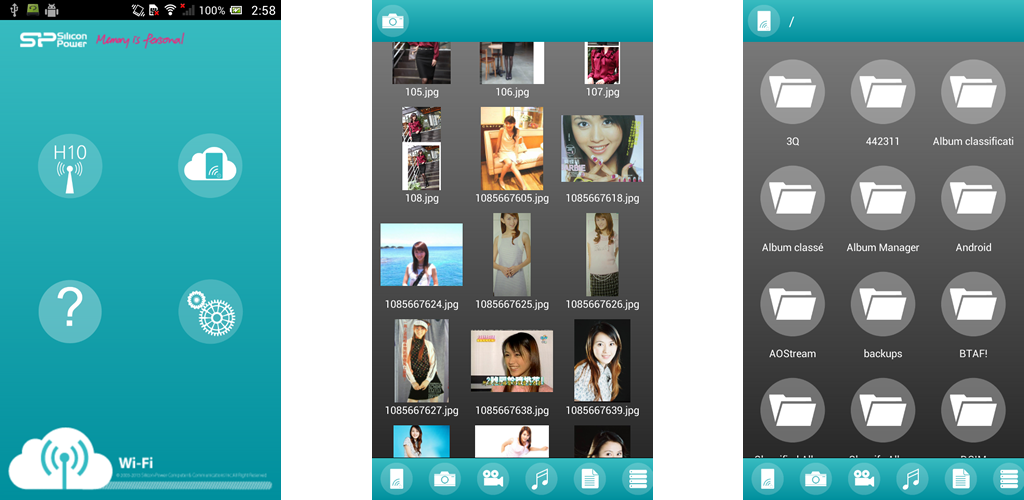Tap camera icon in folder browser bottom bar
This screenshot has height=500, width=1024.
click(x=816, y=480)
